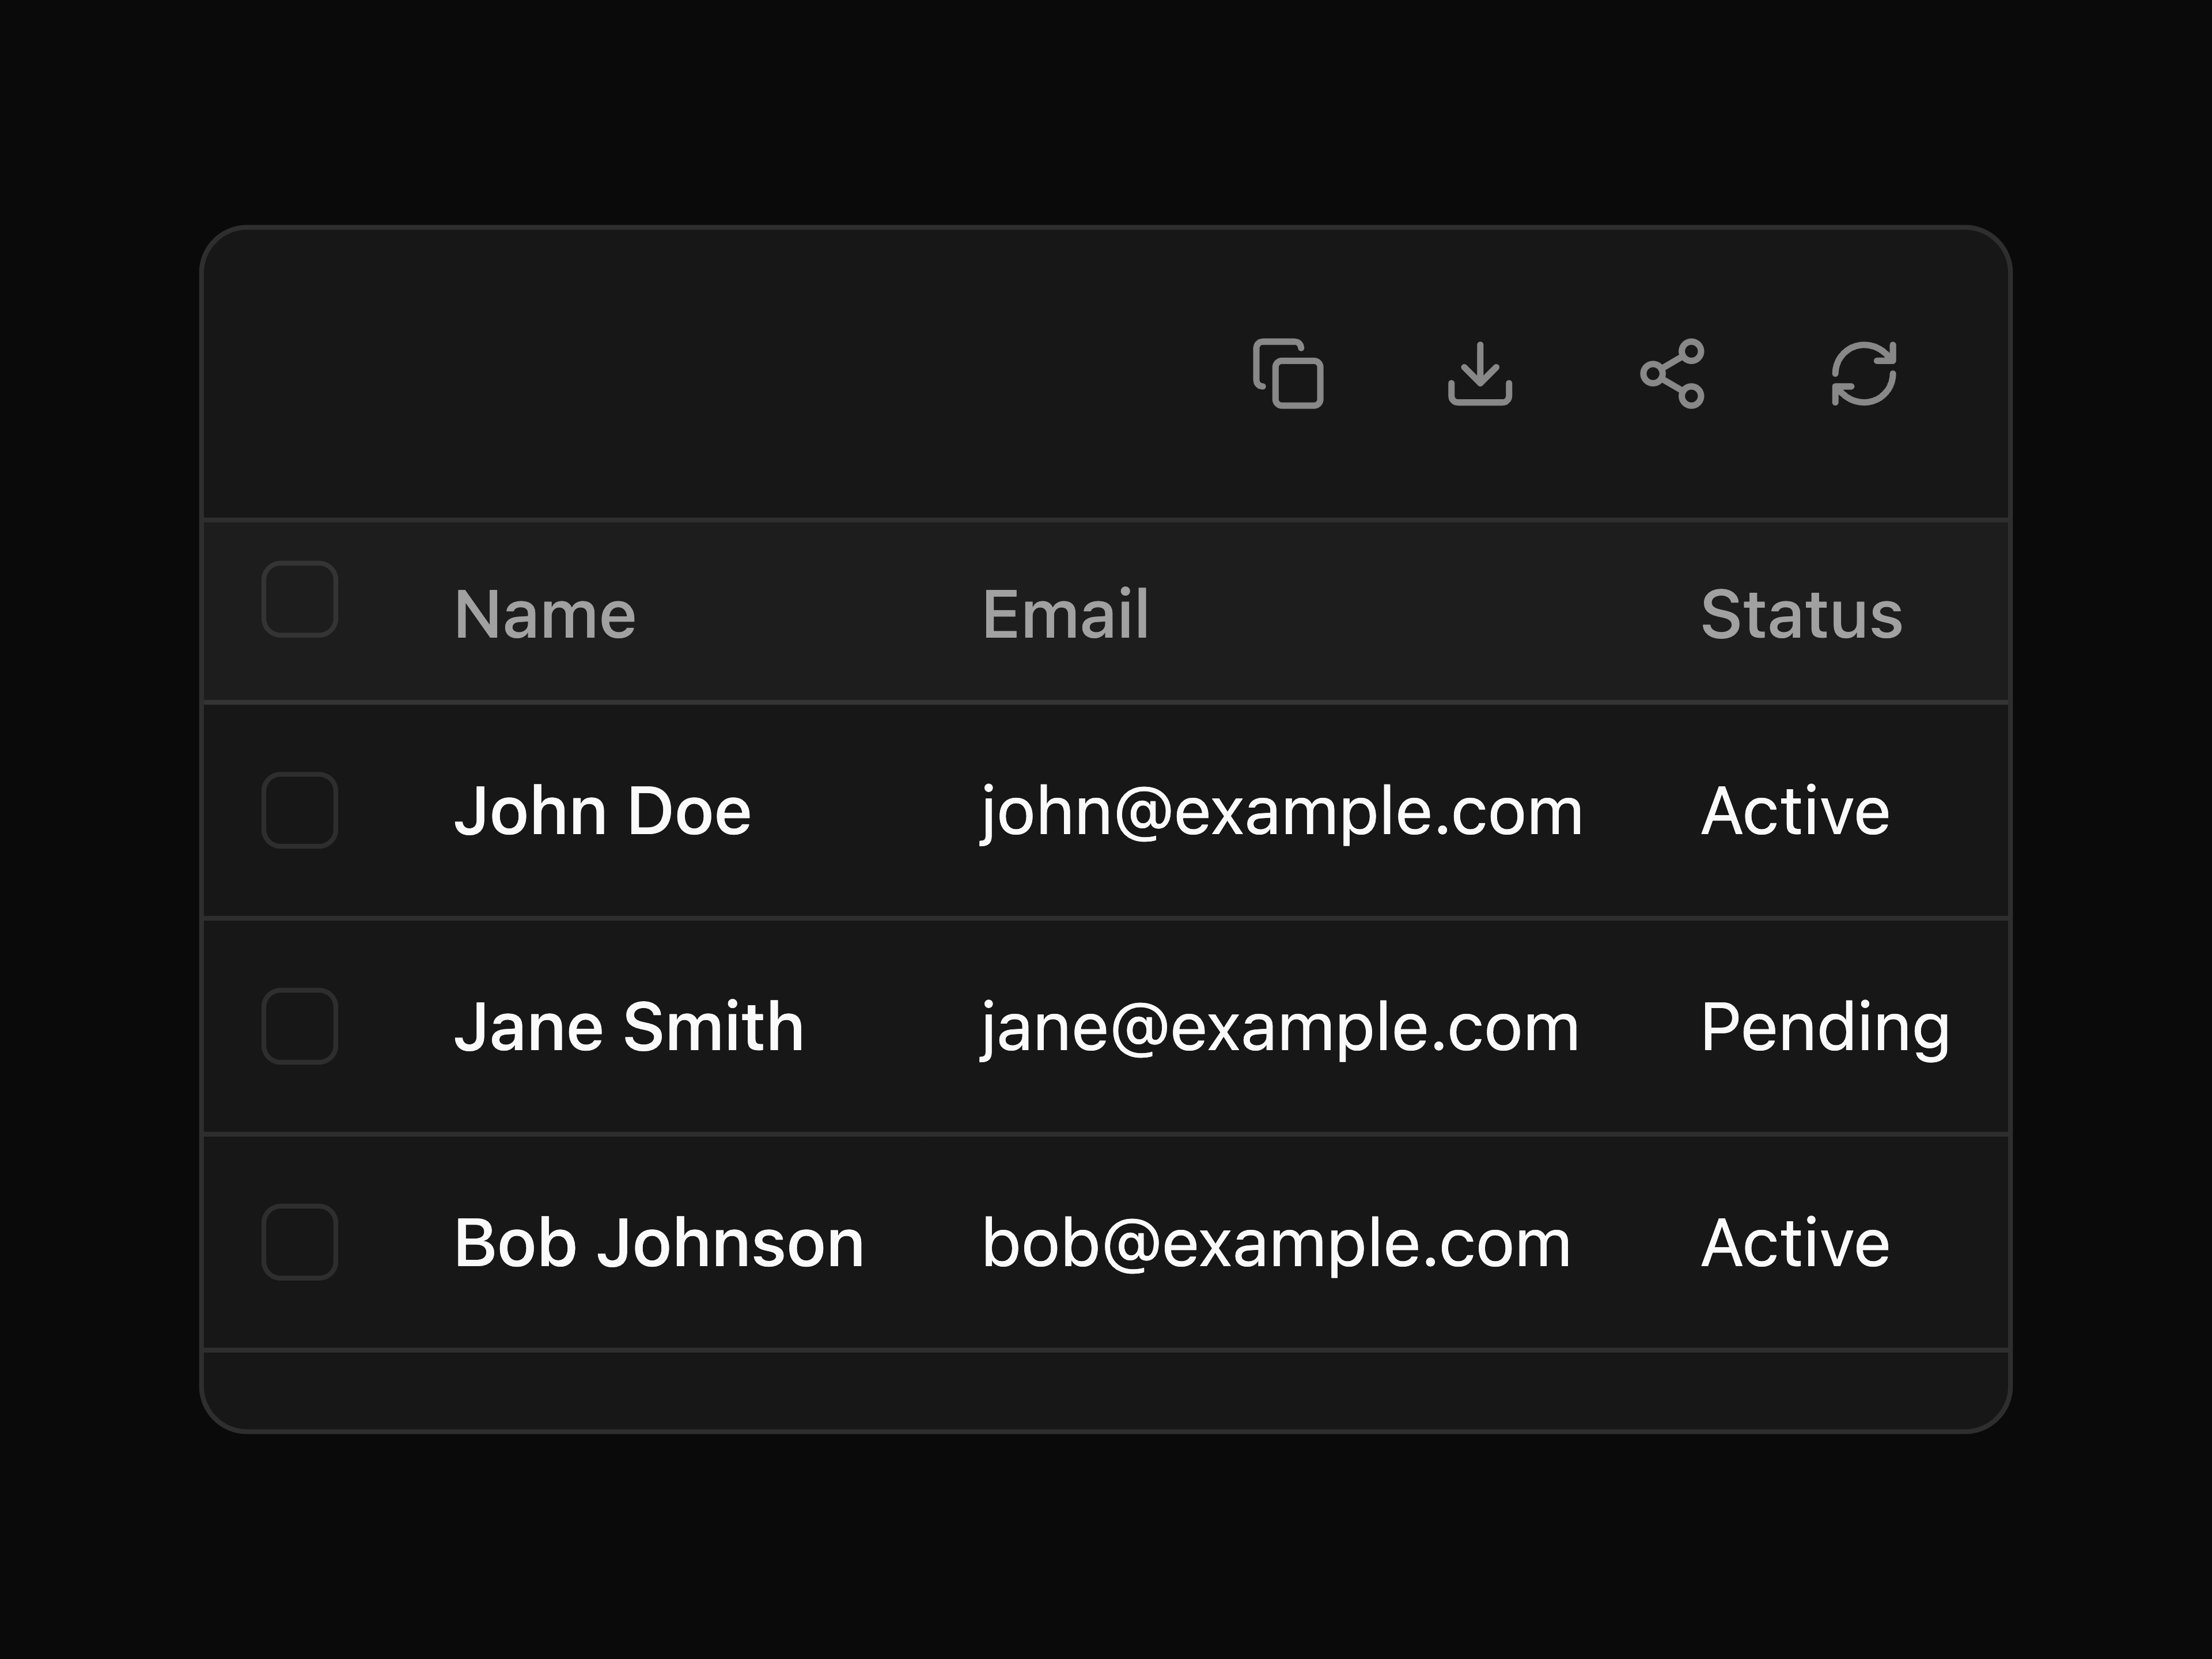Select the Bob Johnson name cell
2212x1659 pixels.
pyautogui.click(x=659, y=1242)
